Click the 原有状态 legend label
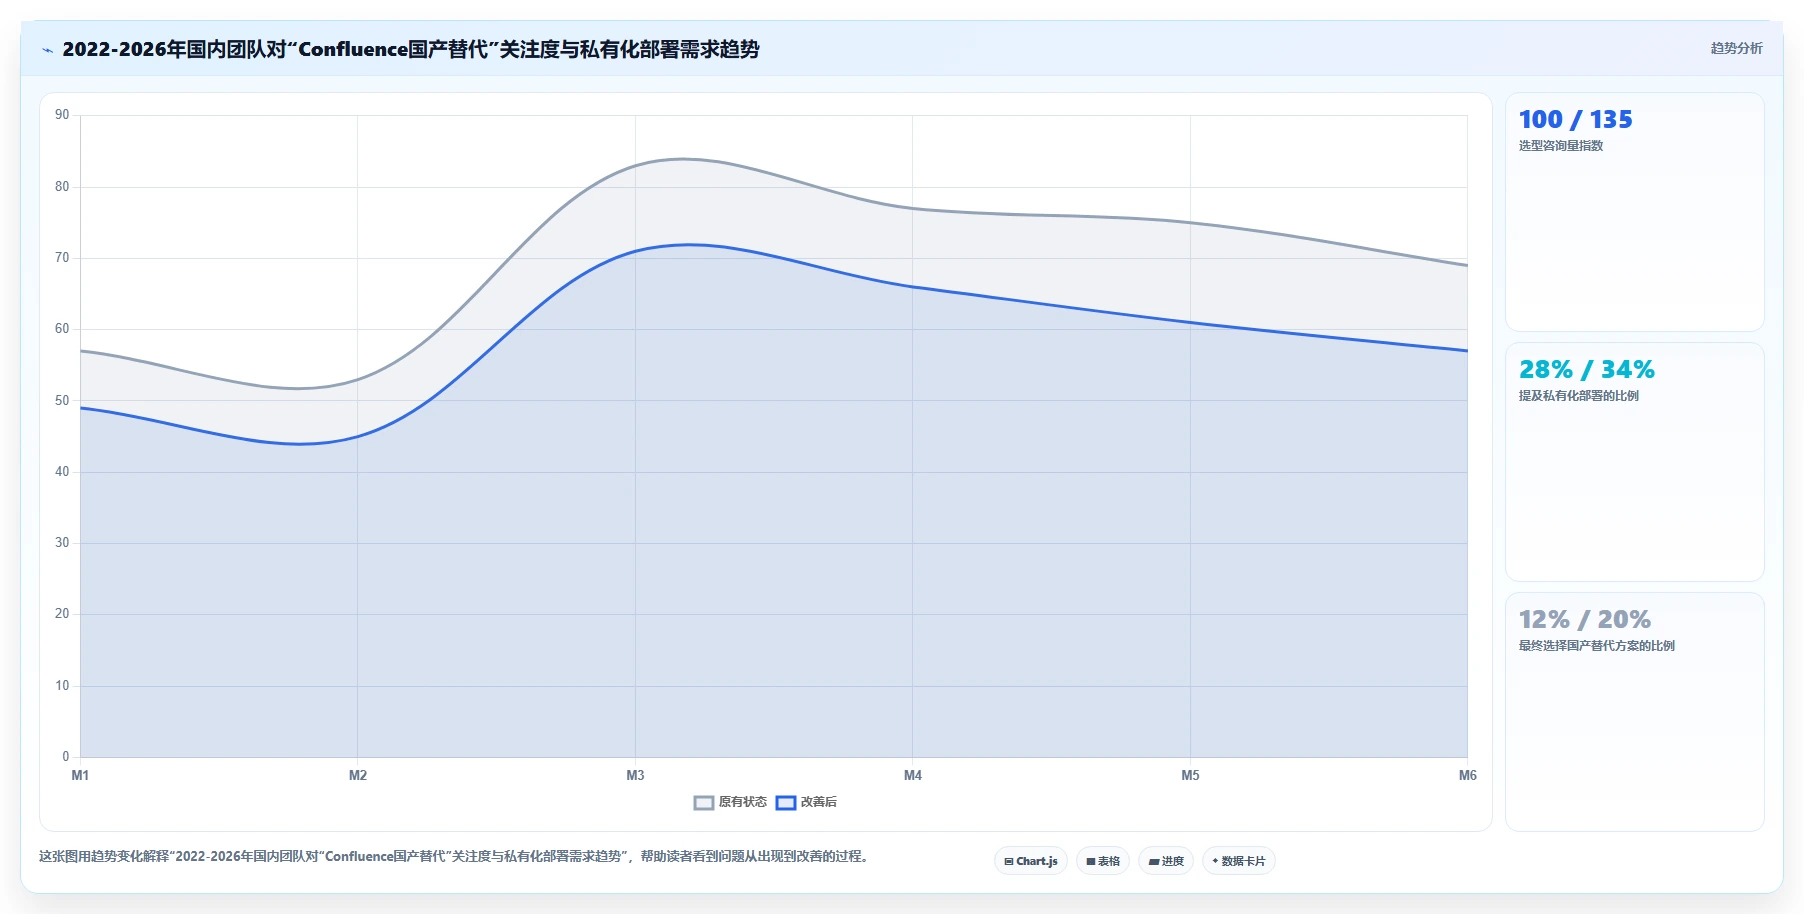The width and height of the screenshot is (1804, 914). click(x=743, y=802)
